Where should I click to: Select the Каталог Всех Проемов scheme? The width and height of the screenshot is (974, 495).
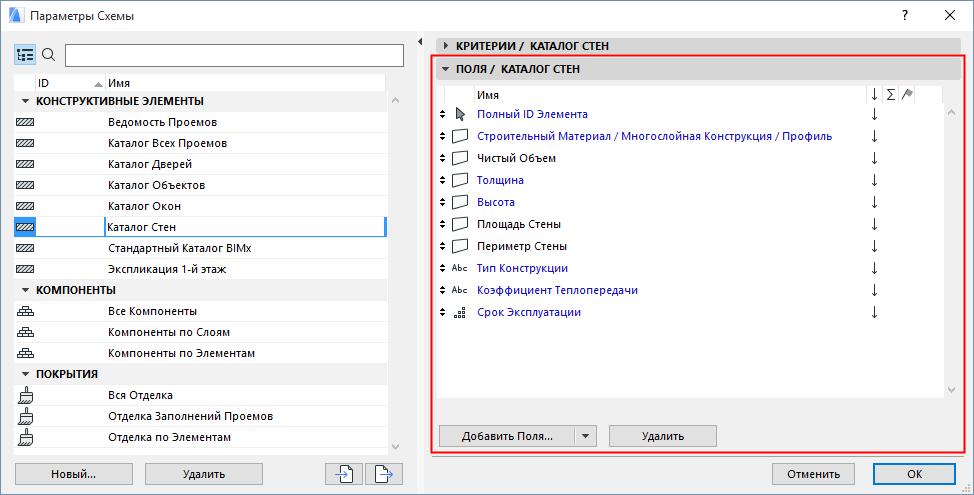[200, 143]
